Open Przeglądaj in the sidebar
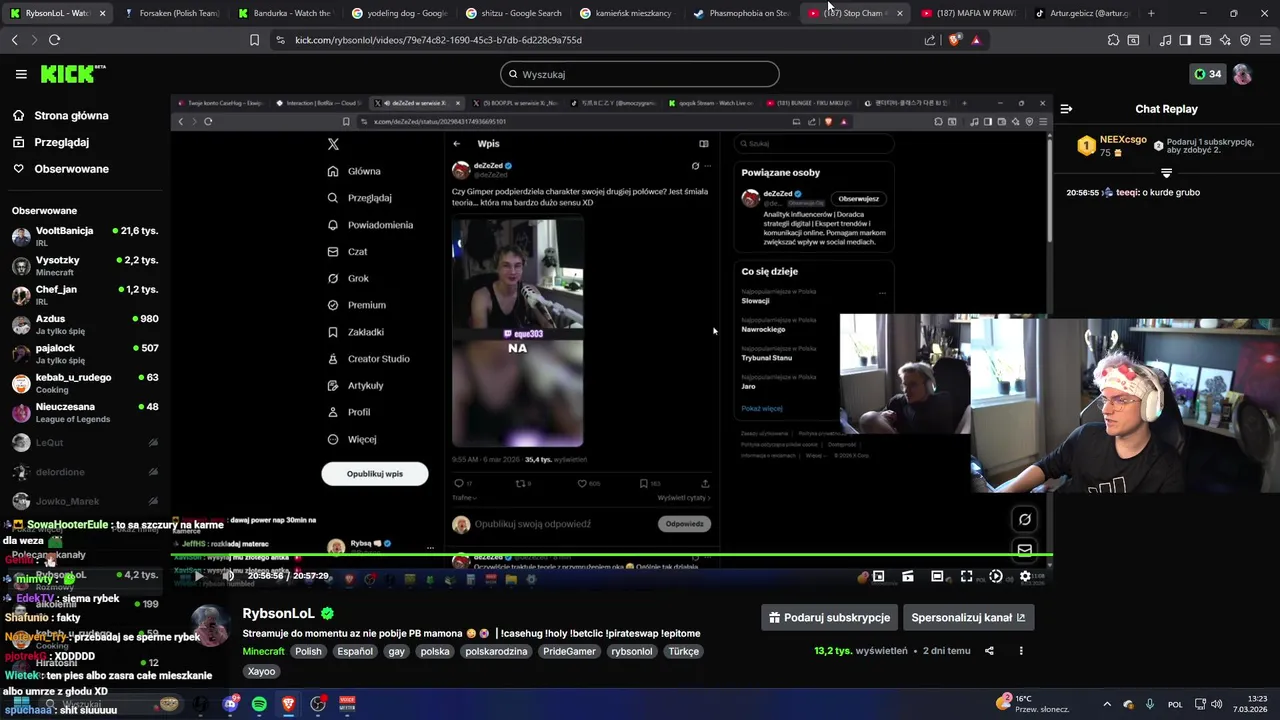This screenshot has width=1280, height=720. pyautogui.click(x=61, y=143)
